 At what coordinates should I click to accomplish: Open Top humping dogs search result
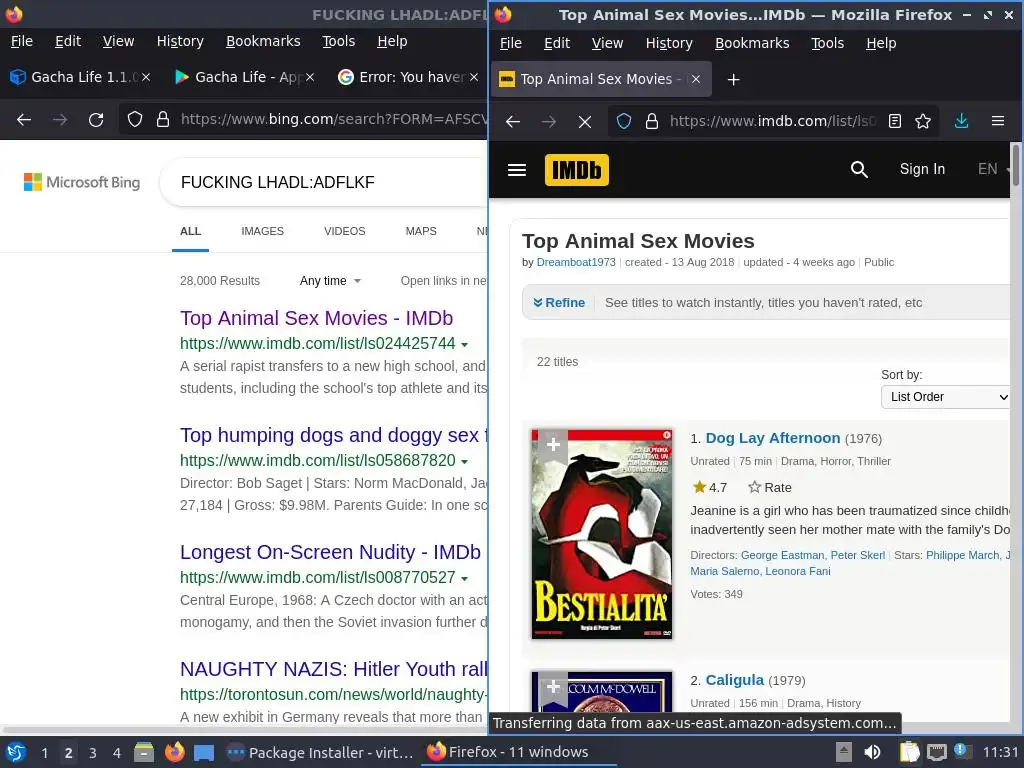tap(334, 435)
